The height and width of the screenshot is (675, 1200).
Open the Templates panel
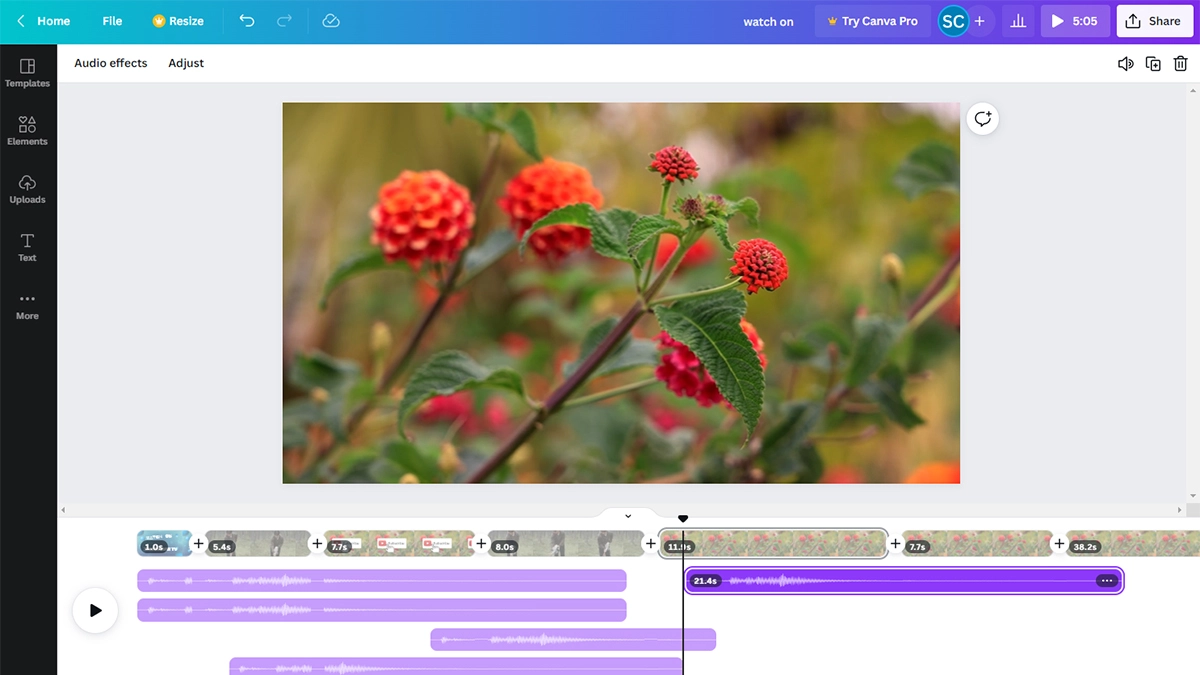[27, 71]
